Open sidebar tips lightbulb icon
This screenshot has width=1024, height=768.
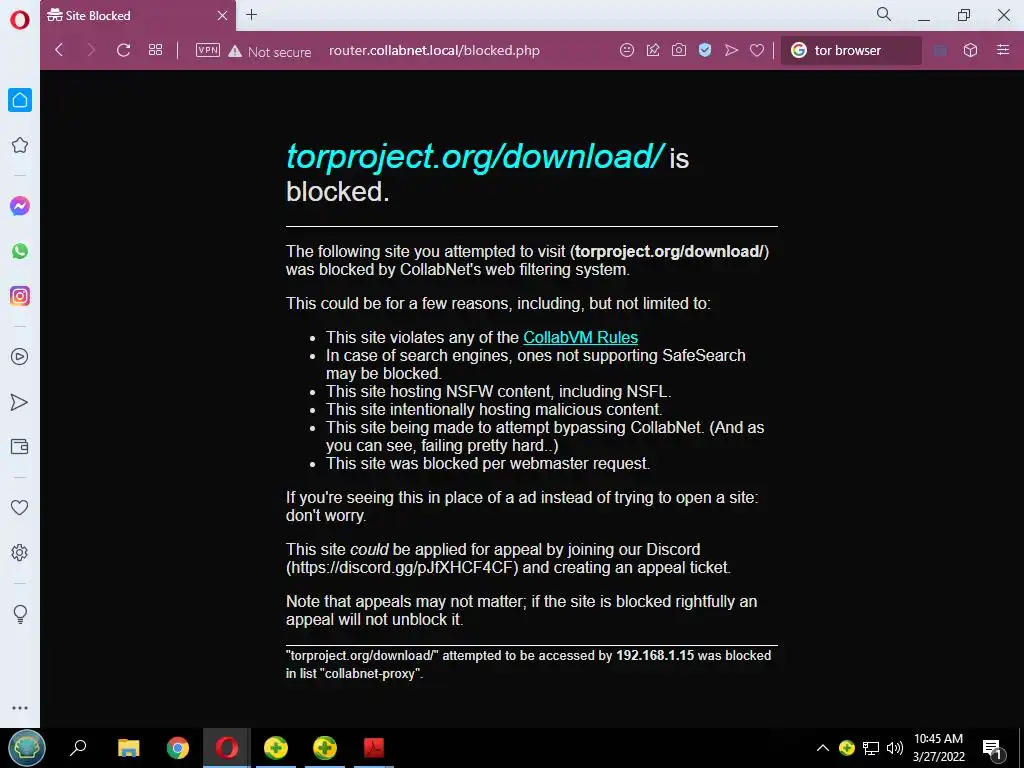click(x=20, y=614)
